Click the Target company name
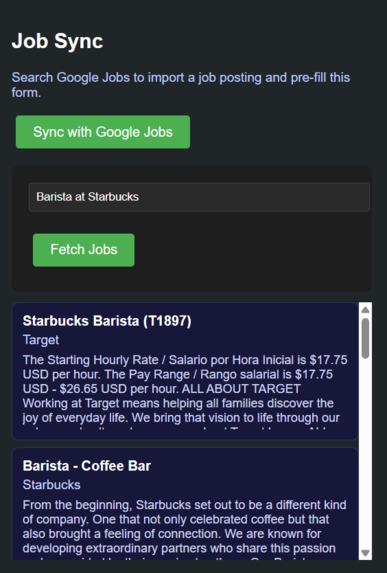This screenshot has width=387, height=573. (x=41, y=340)
